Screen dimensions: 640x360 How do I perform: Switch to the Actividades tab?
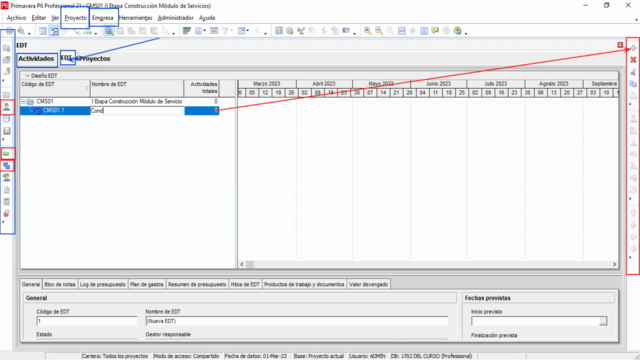coord(36,59)
